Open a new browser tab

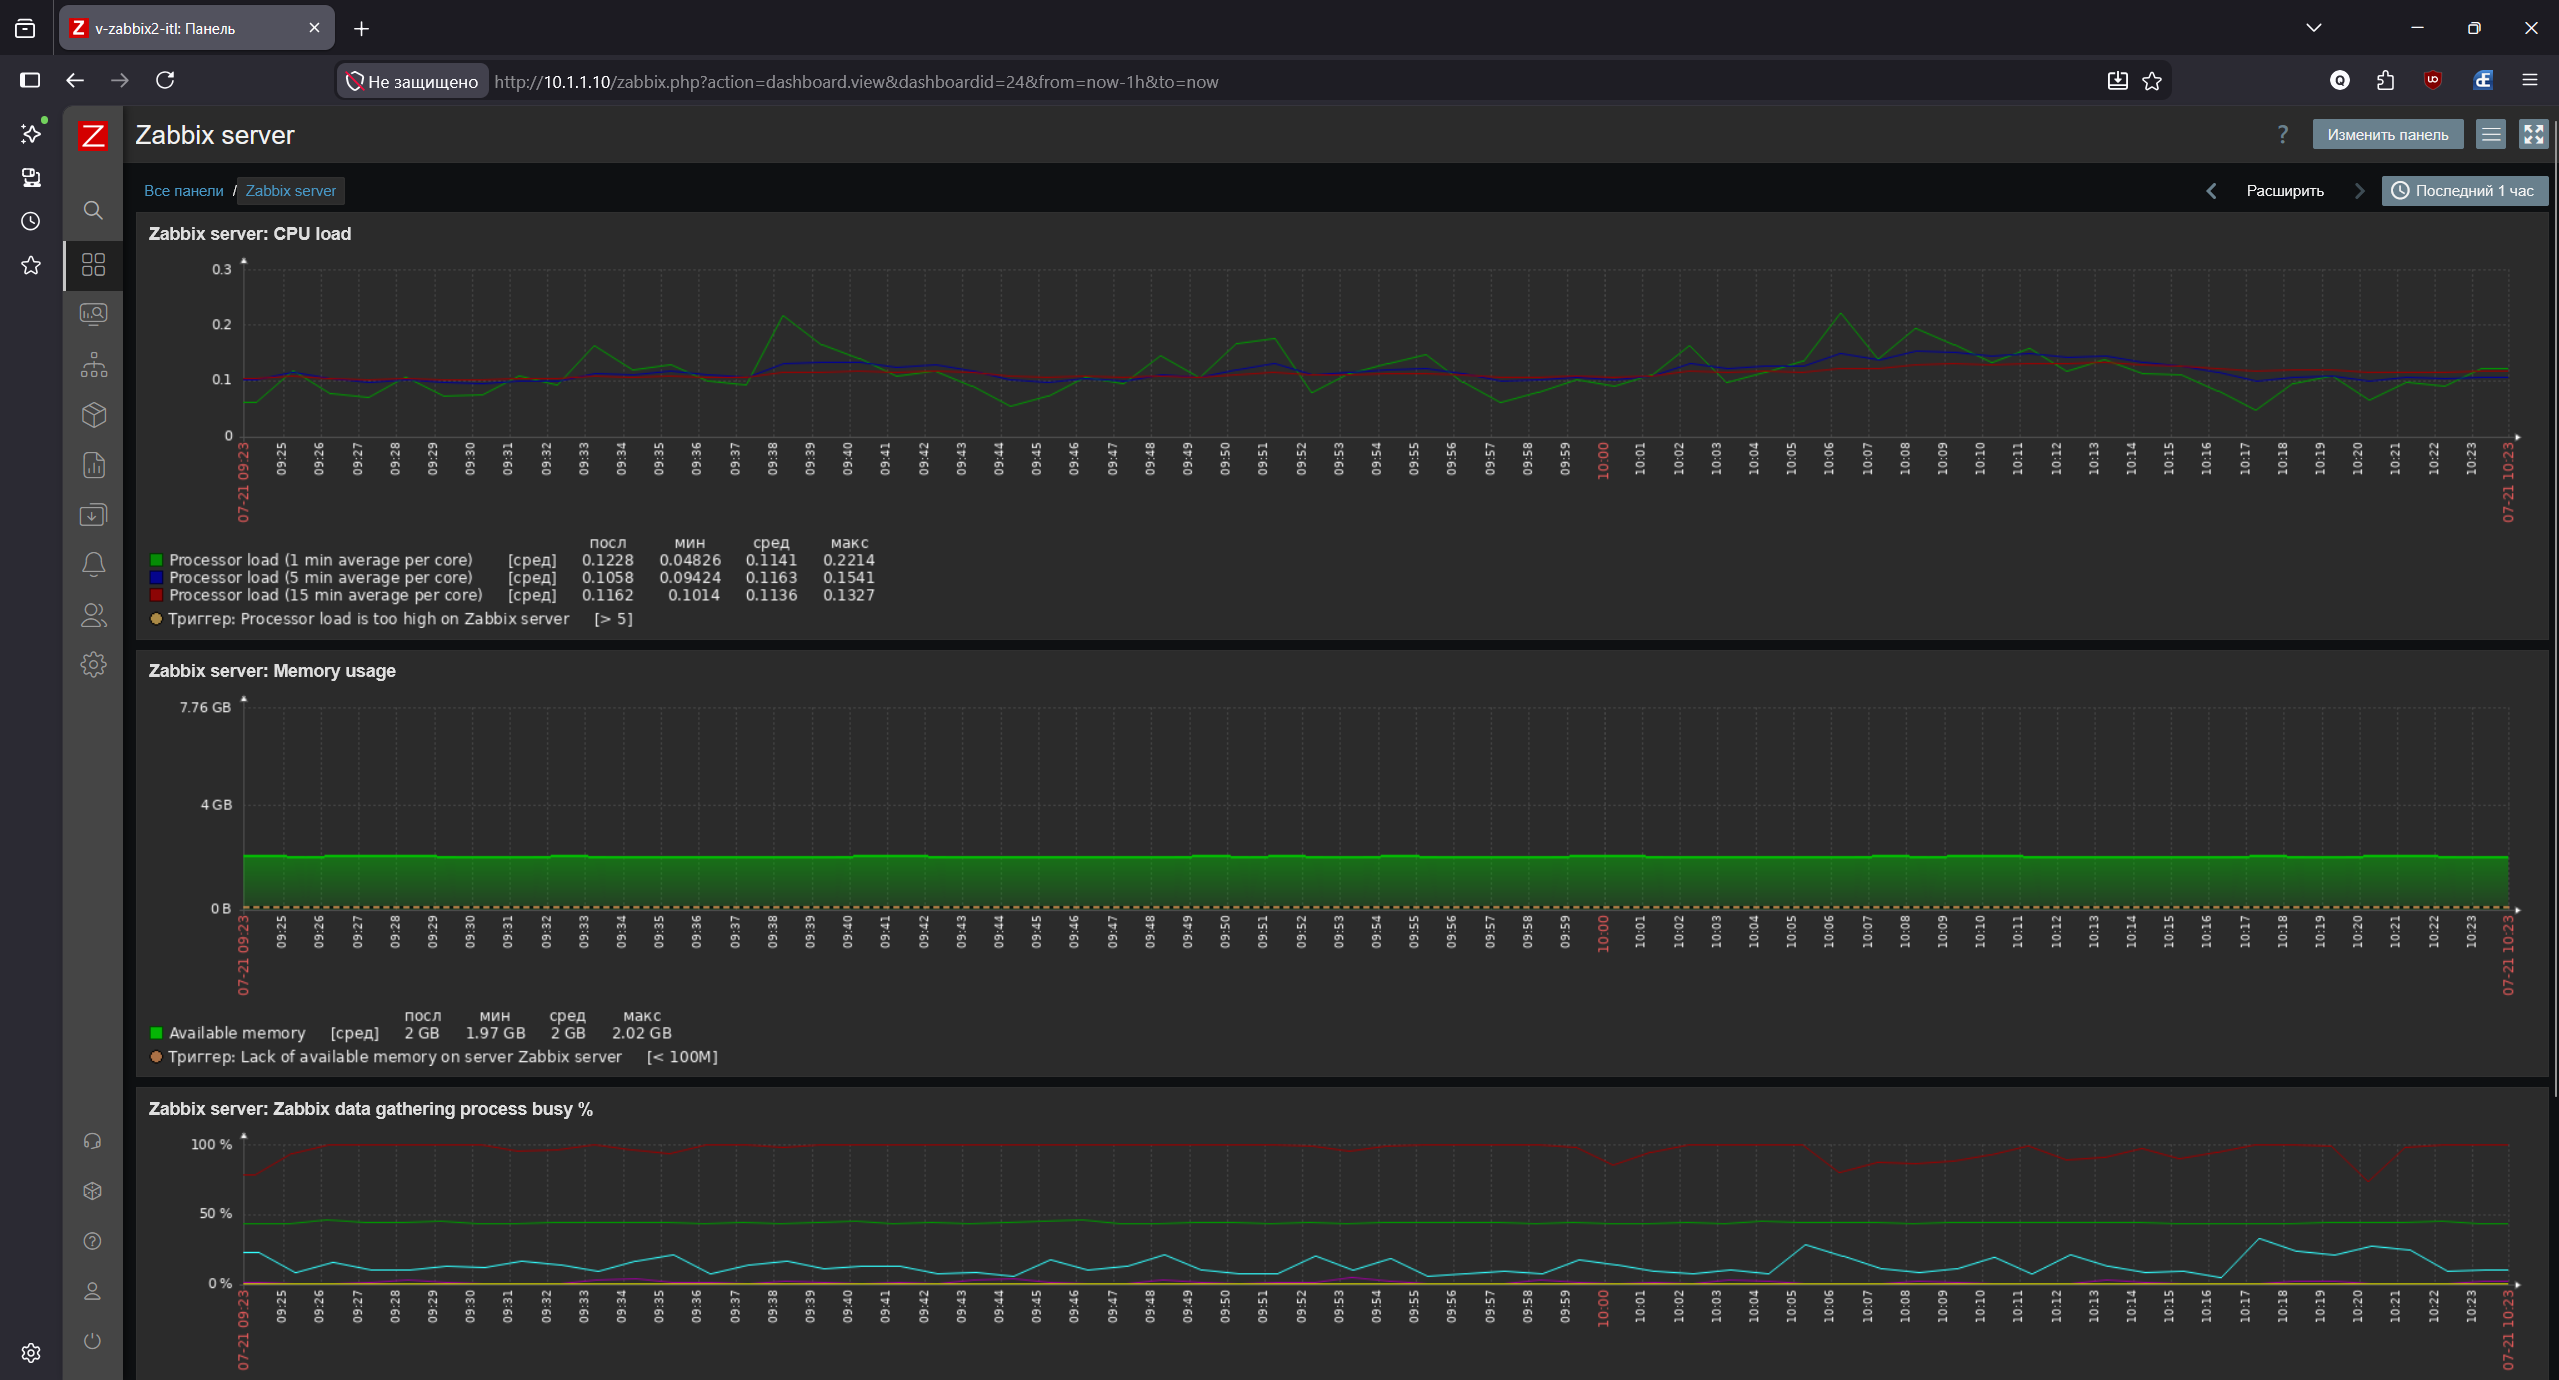point(362,29)
